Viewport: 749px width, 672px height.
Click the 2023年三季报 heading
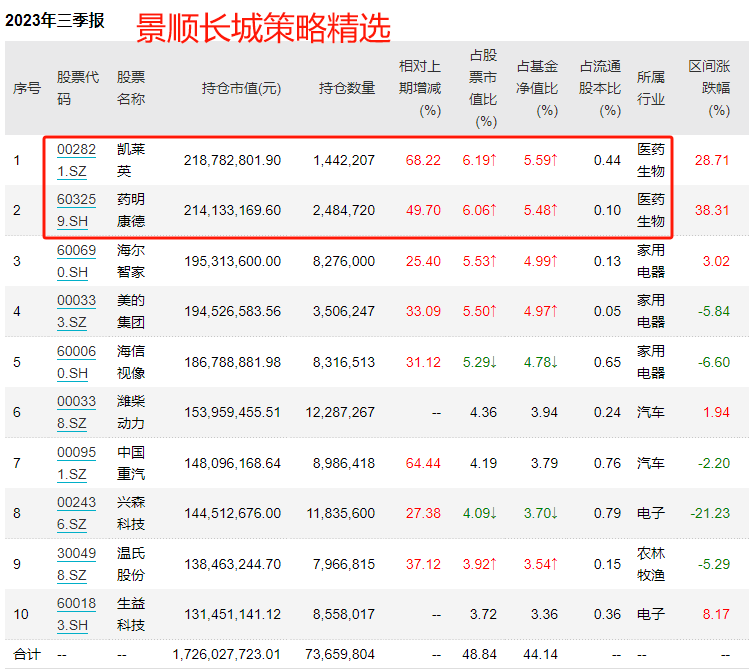[x=55, y=21]
